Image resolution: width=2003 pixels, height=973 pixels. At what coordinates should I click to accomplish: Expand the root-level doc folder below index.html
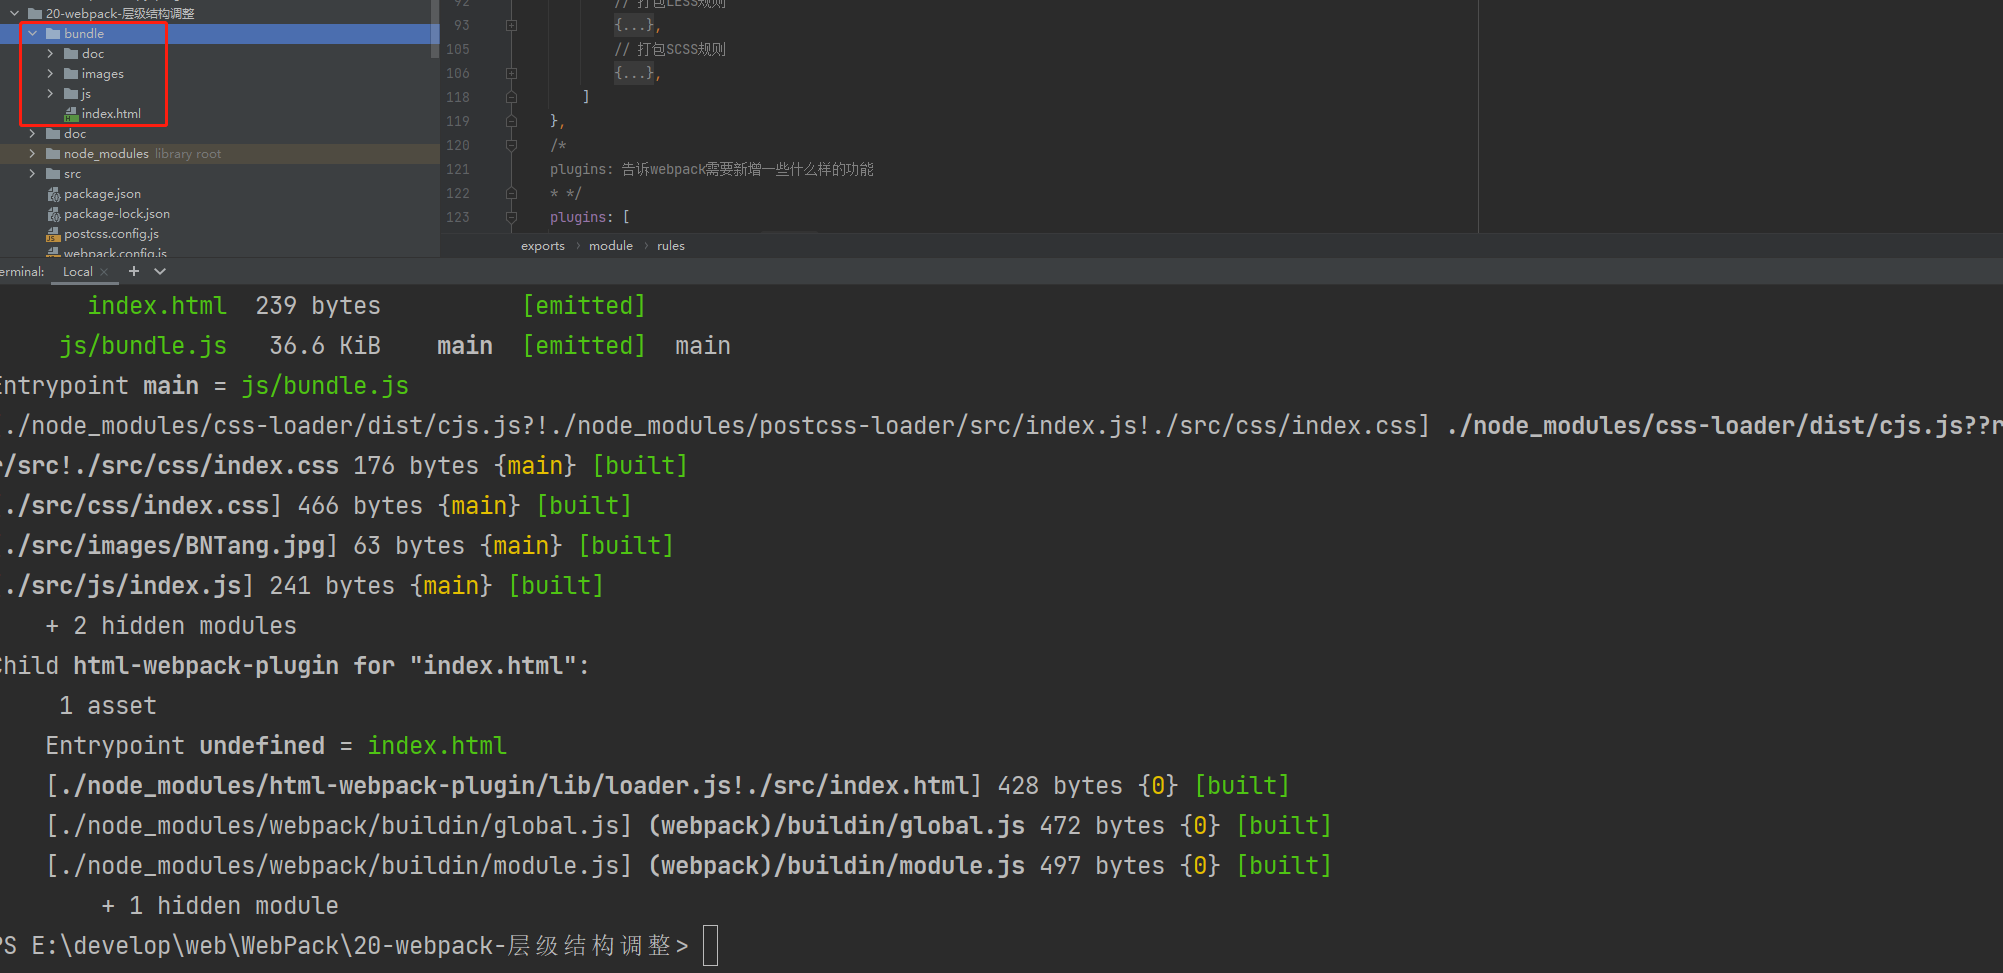(x=32, y=133)
